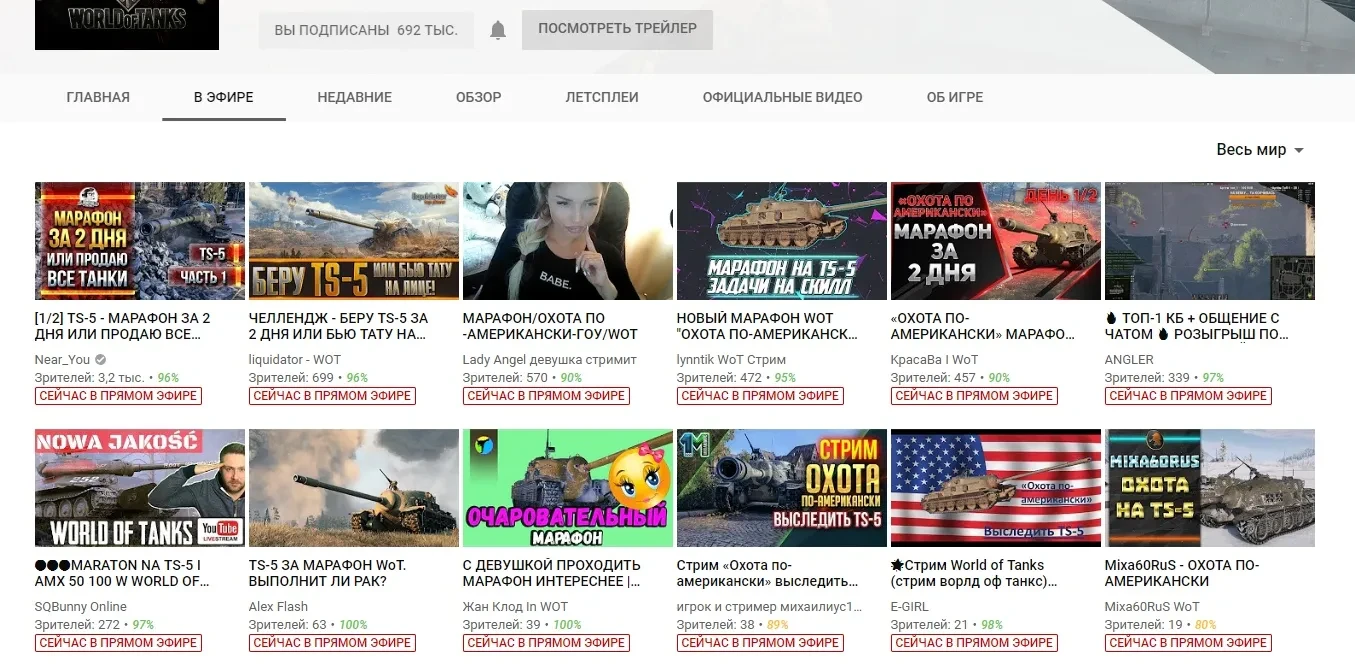Viewport: 1355px width, 664px height.
Task: Toggle the ВЫ ПОДПИСАНЫ subscription button
Action: click(366, 30)
